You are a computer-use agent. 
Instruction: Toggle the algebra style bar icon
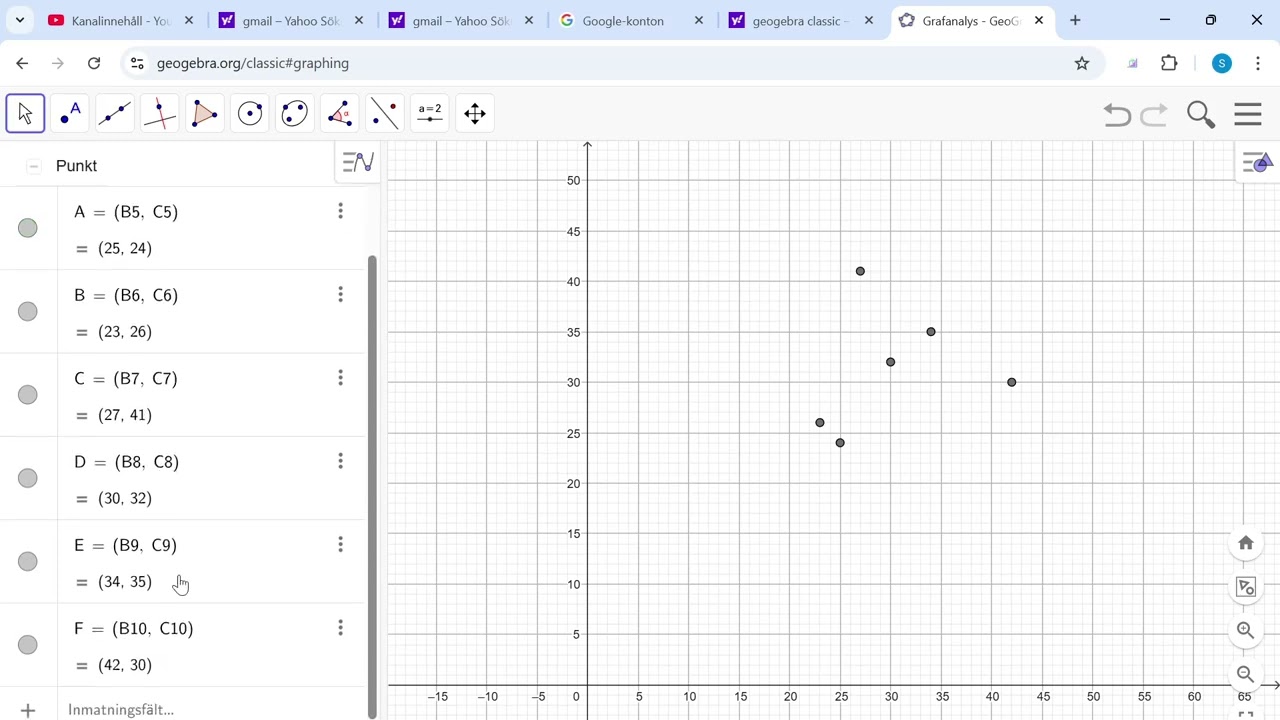tap(358, 162)
